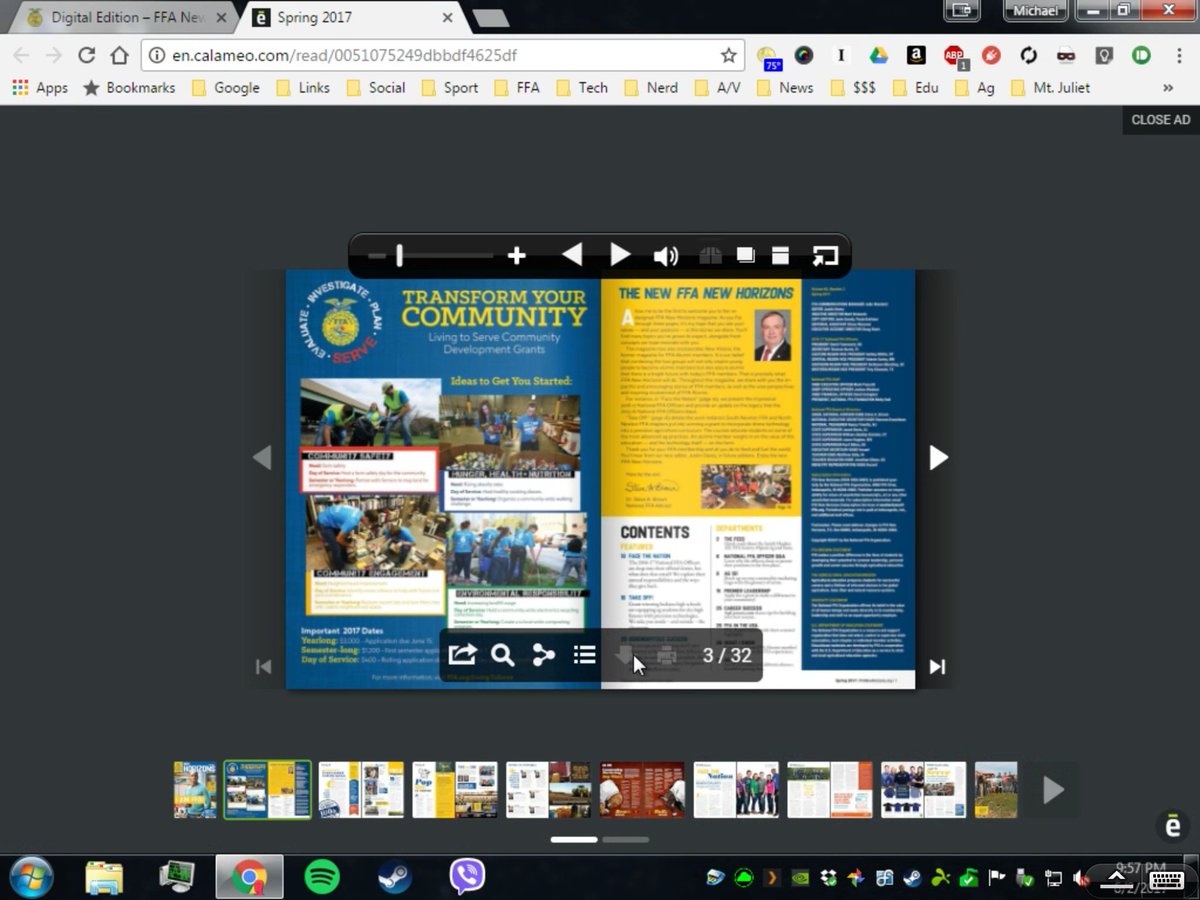Go to next page using toolbar right triangle

pyautogui.click(x=620, y=255)
